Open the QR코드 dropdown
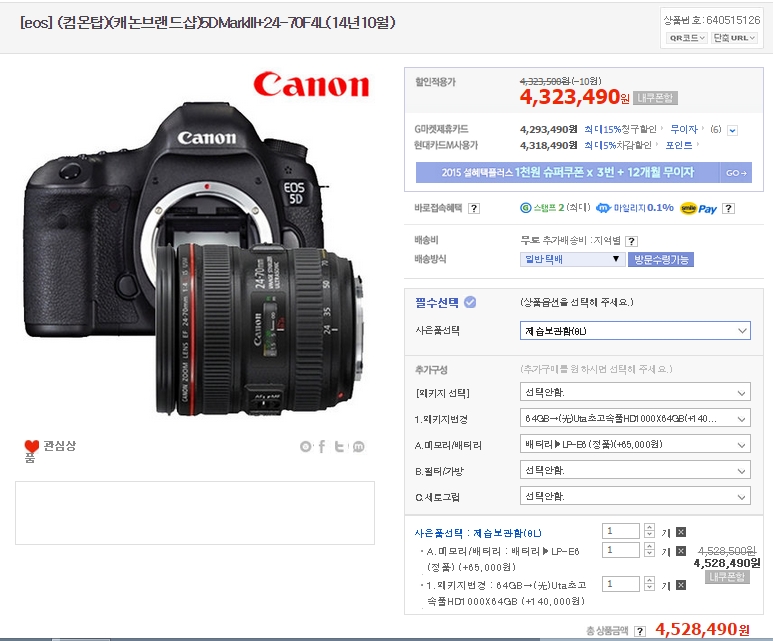The height and width of the screenshot is (641, 773). pos(687,37)
